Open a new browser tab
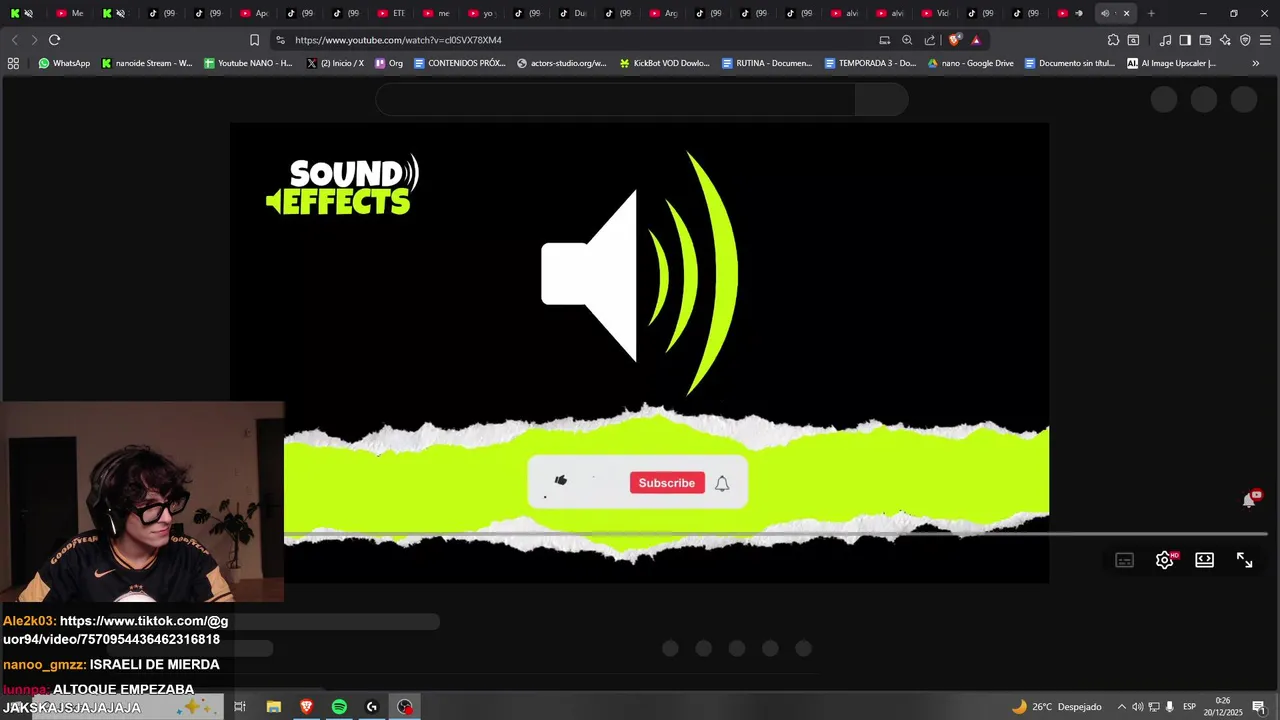Image resolution: width=1280 pixels, height=720 pixels. pyautogui.click(x=1151, y=13)
